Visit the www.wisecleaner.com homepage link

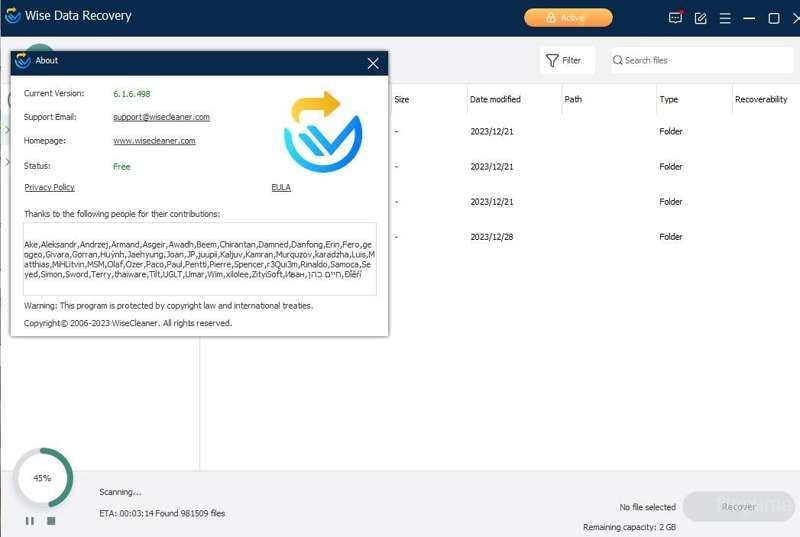click(x=154, y=141)
